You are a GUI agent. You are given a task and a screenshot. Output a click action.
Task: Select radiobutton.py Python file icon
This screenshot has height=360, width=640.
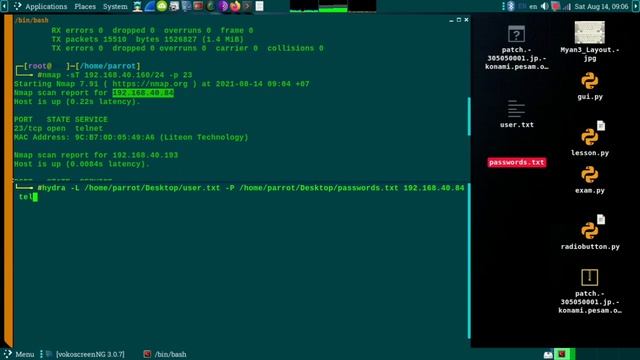click(x=590, y=233)
